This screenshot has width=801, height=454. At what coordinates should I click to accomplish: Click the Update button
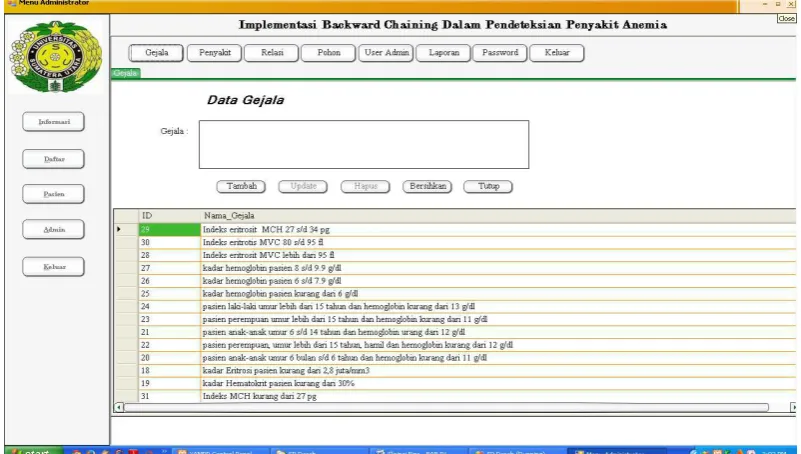pyautogui.click(x=303, y=186)
